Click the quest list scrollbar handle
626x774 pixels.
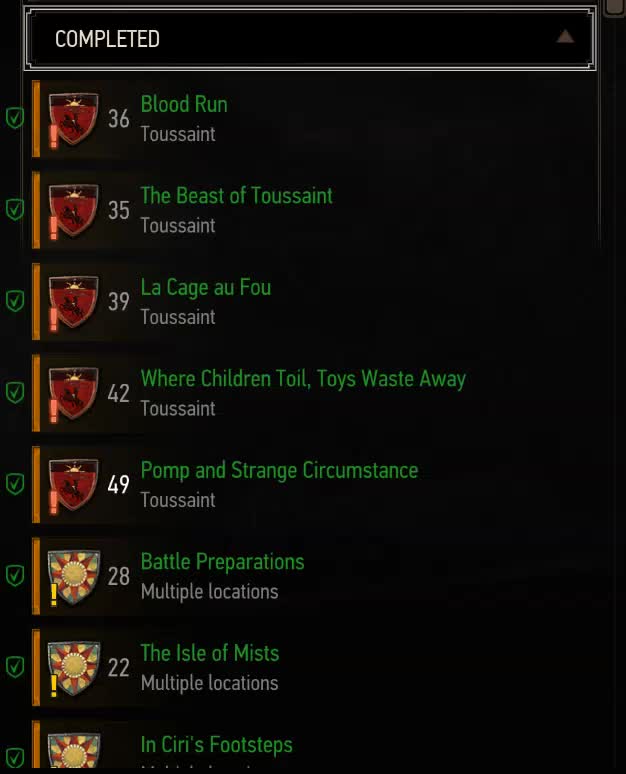[x=616, y=7]
